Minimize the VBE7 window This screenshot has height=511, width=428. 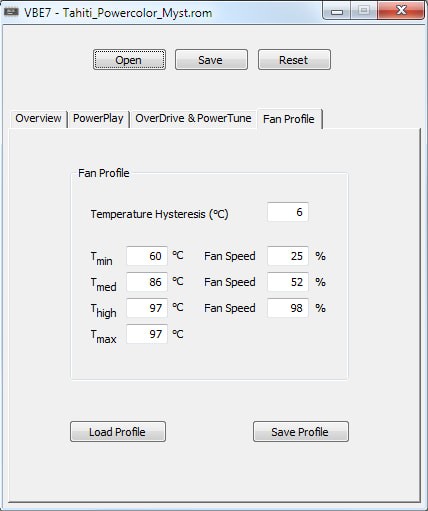click(x=337, y=11)
